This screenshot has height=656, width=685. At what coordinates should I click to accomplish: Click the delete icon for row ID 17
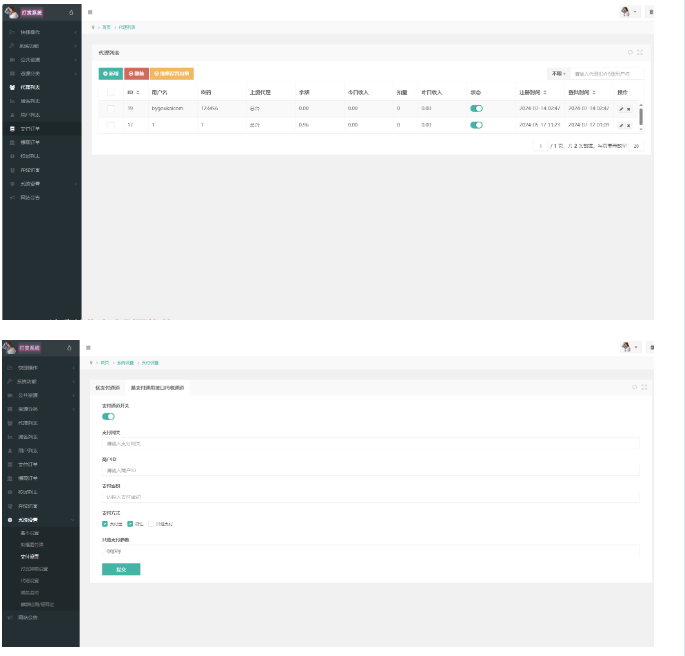tap(629, 125)
